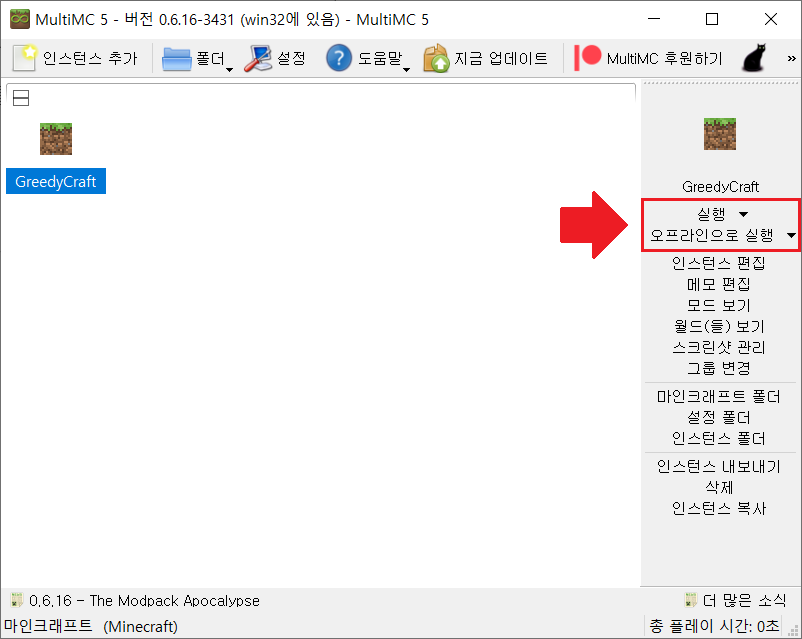Image resolution: width=802 pixels, height=639 pixels.
Task: Open 인스턴스 폴더 (Instance folder)
Action: click(719, 438)
